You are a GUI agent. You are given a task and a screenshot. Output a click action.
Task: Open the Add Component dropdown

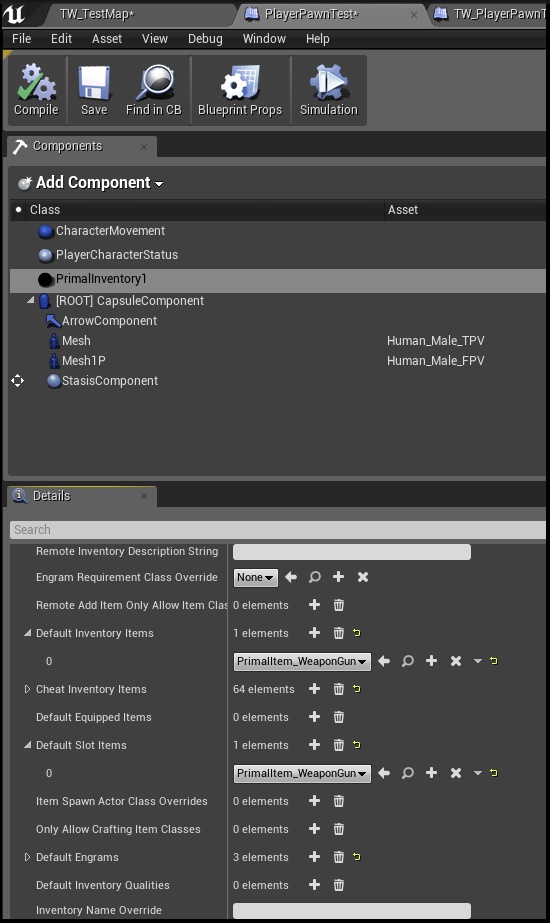(x=91, y=183)
